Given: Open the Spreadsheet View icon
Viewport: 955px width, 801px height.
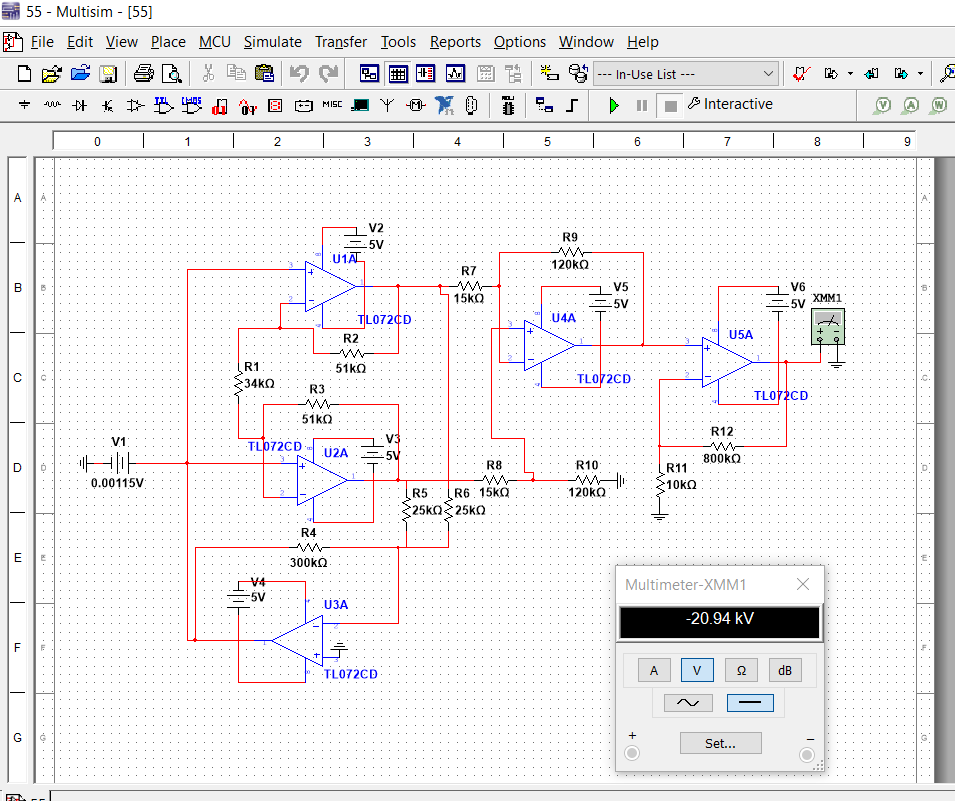Looking at the screenshot, I should [398, 73].
